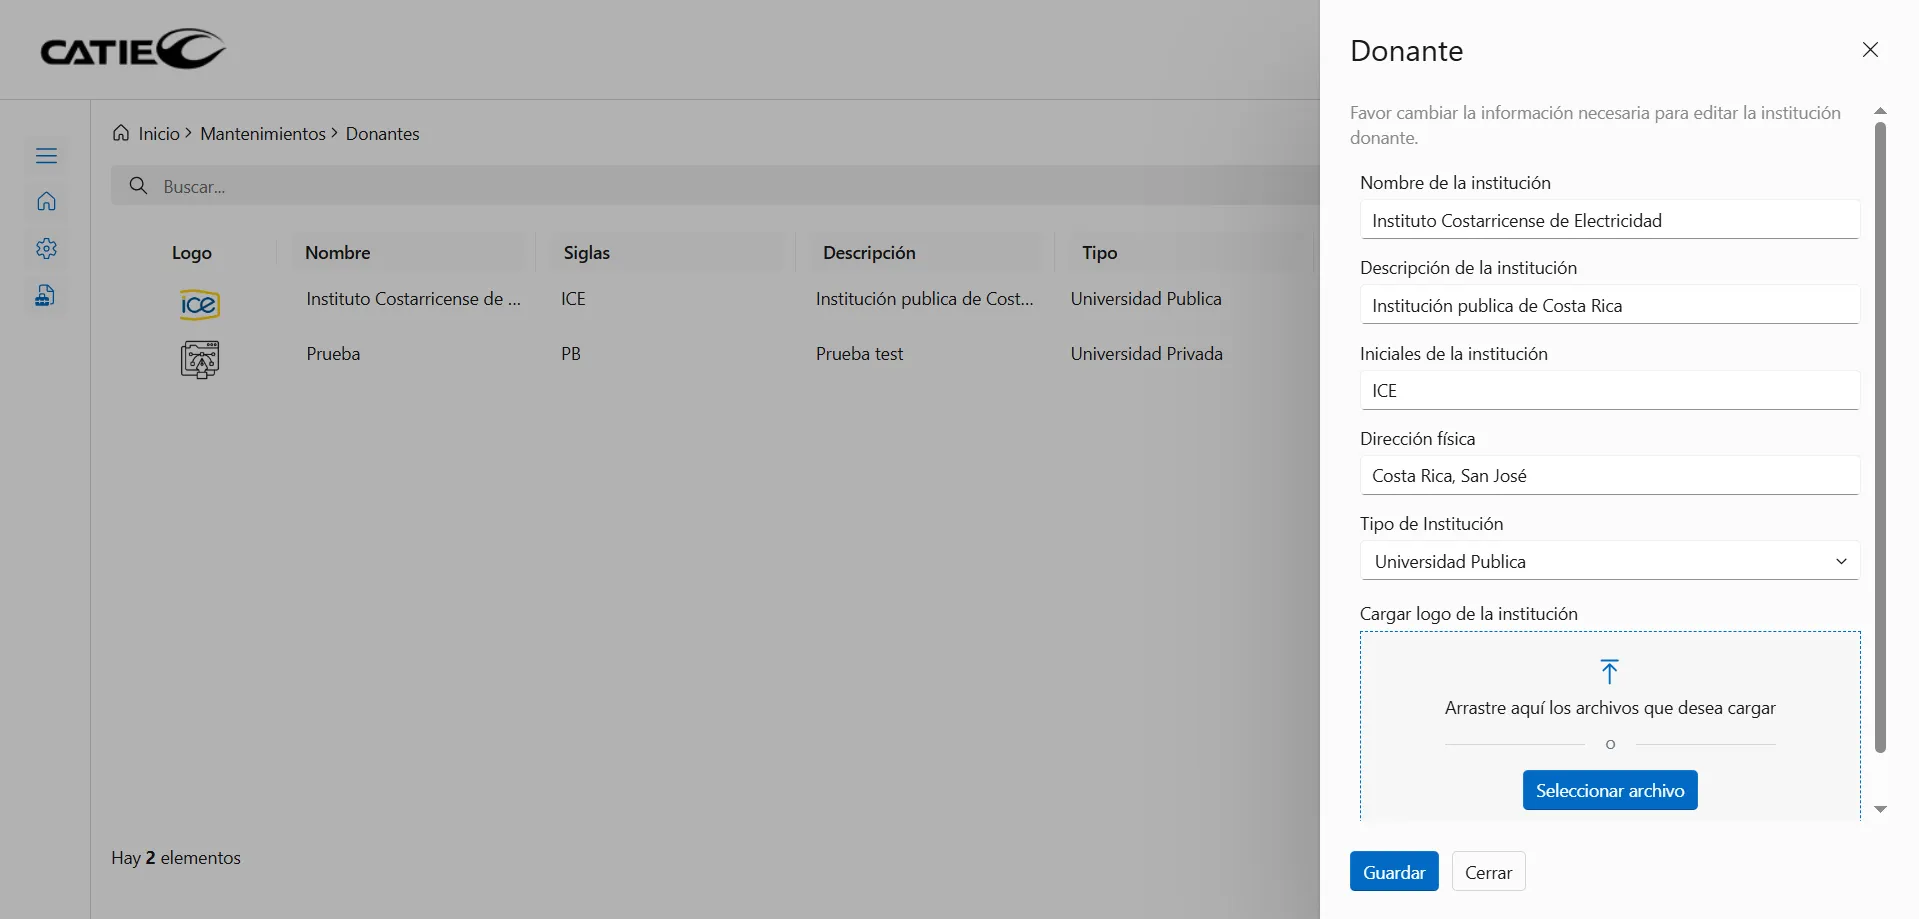Expand the Tipo de Institución dropdown
The image size is (1919, 919).
click(1609, 561)
